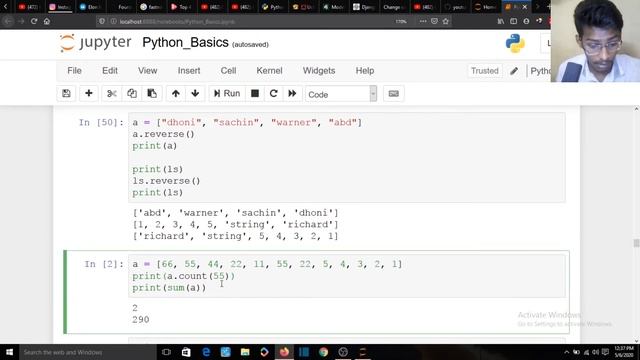The image size is (640, 360).
Task: Interrupt the kernel with stop square
Action: click(x=255, y=93)
